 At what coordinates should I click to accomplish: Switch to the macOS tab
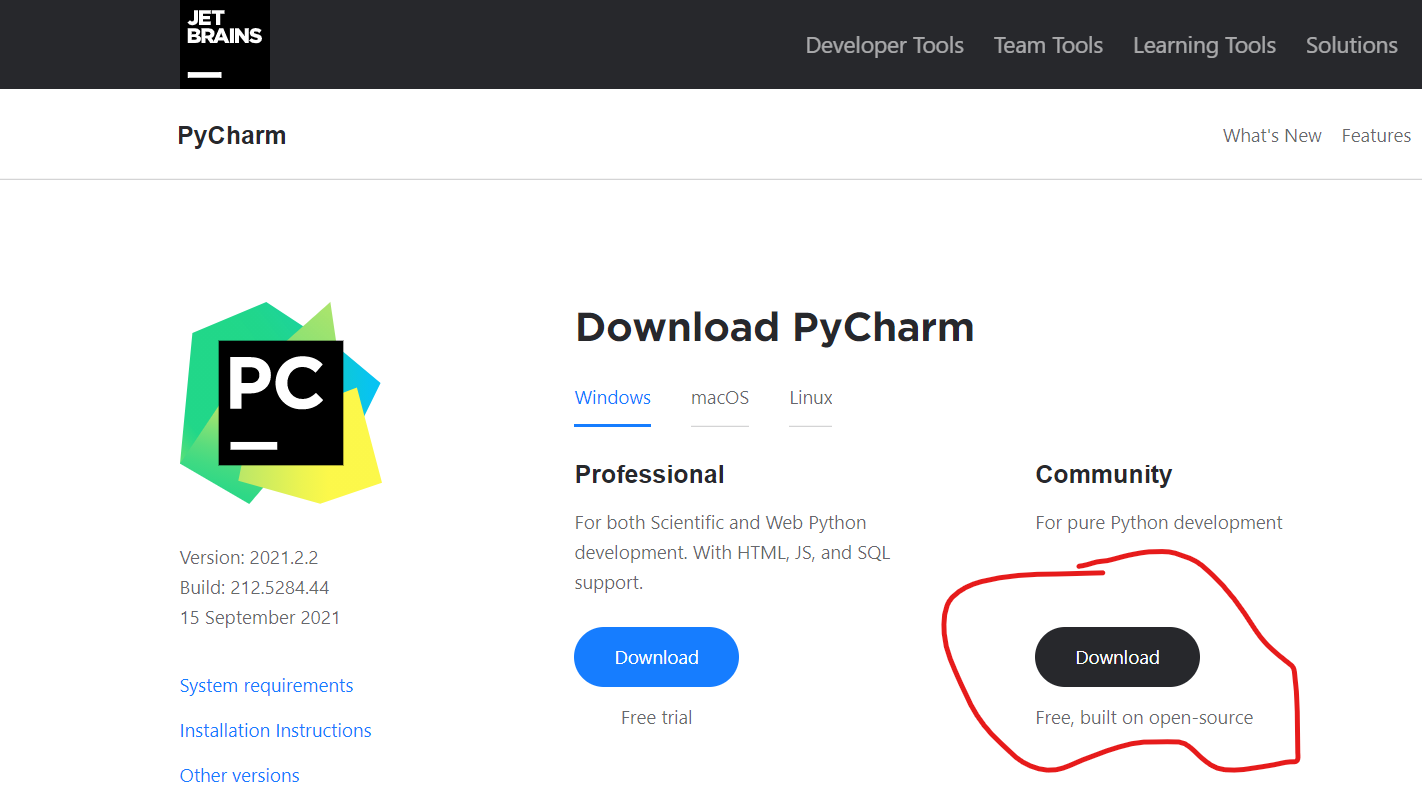(719, 398)
